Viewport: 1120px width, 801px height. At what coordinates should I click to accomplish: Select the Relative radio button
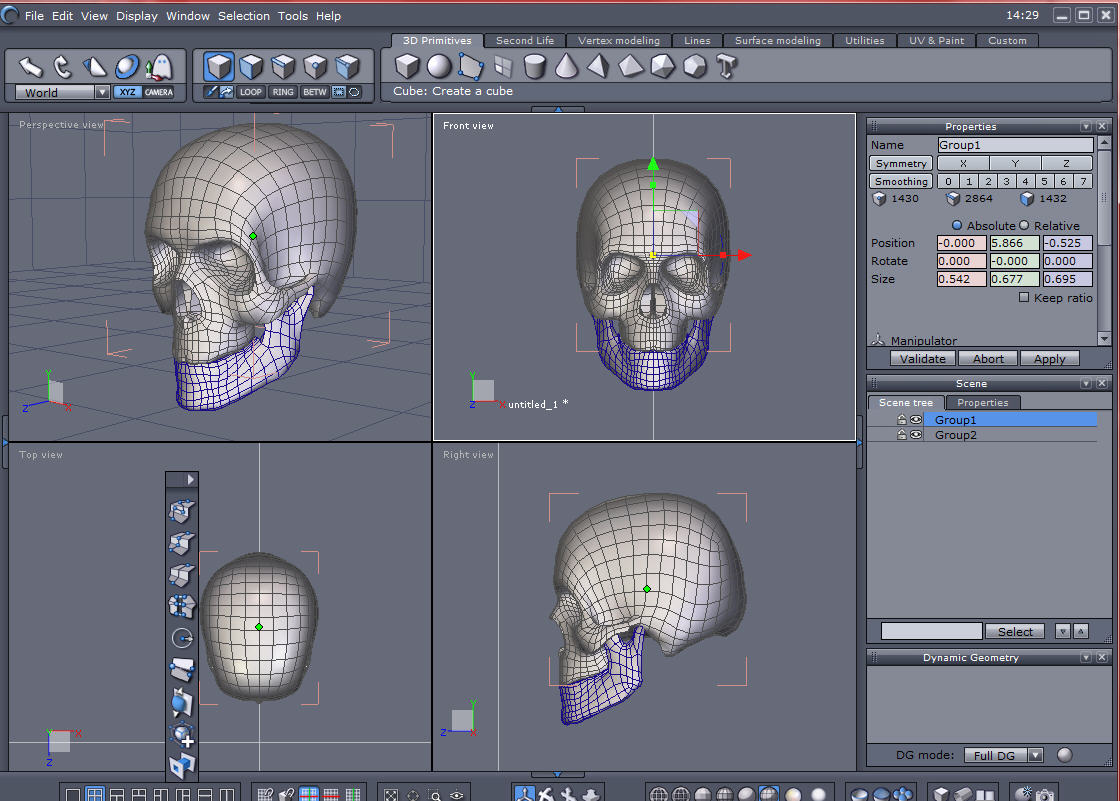point(1024,225)
